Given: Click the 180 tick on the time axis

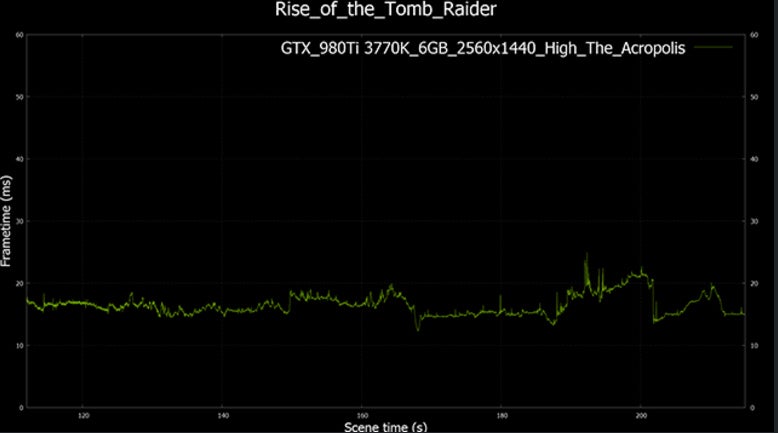Looking at the screenshot, I should click(502, 416).
